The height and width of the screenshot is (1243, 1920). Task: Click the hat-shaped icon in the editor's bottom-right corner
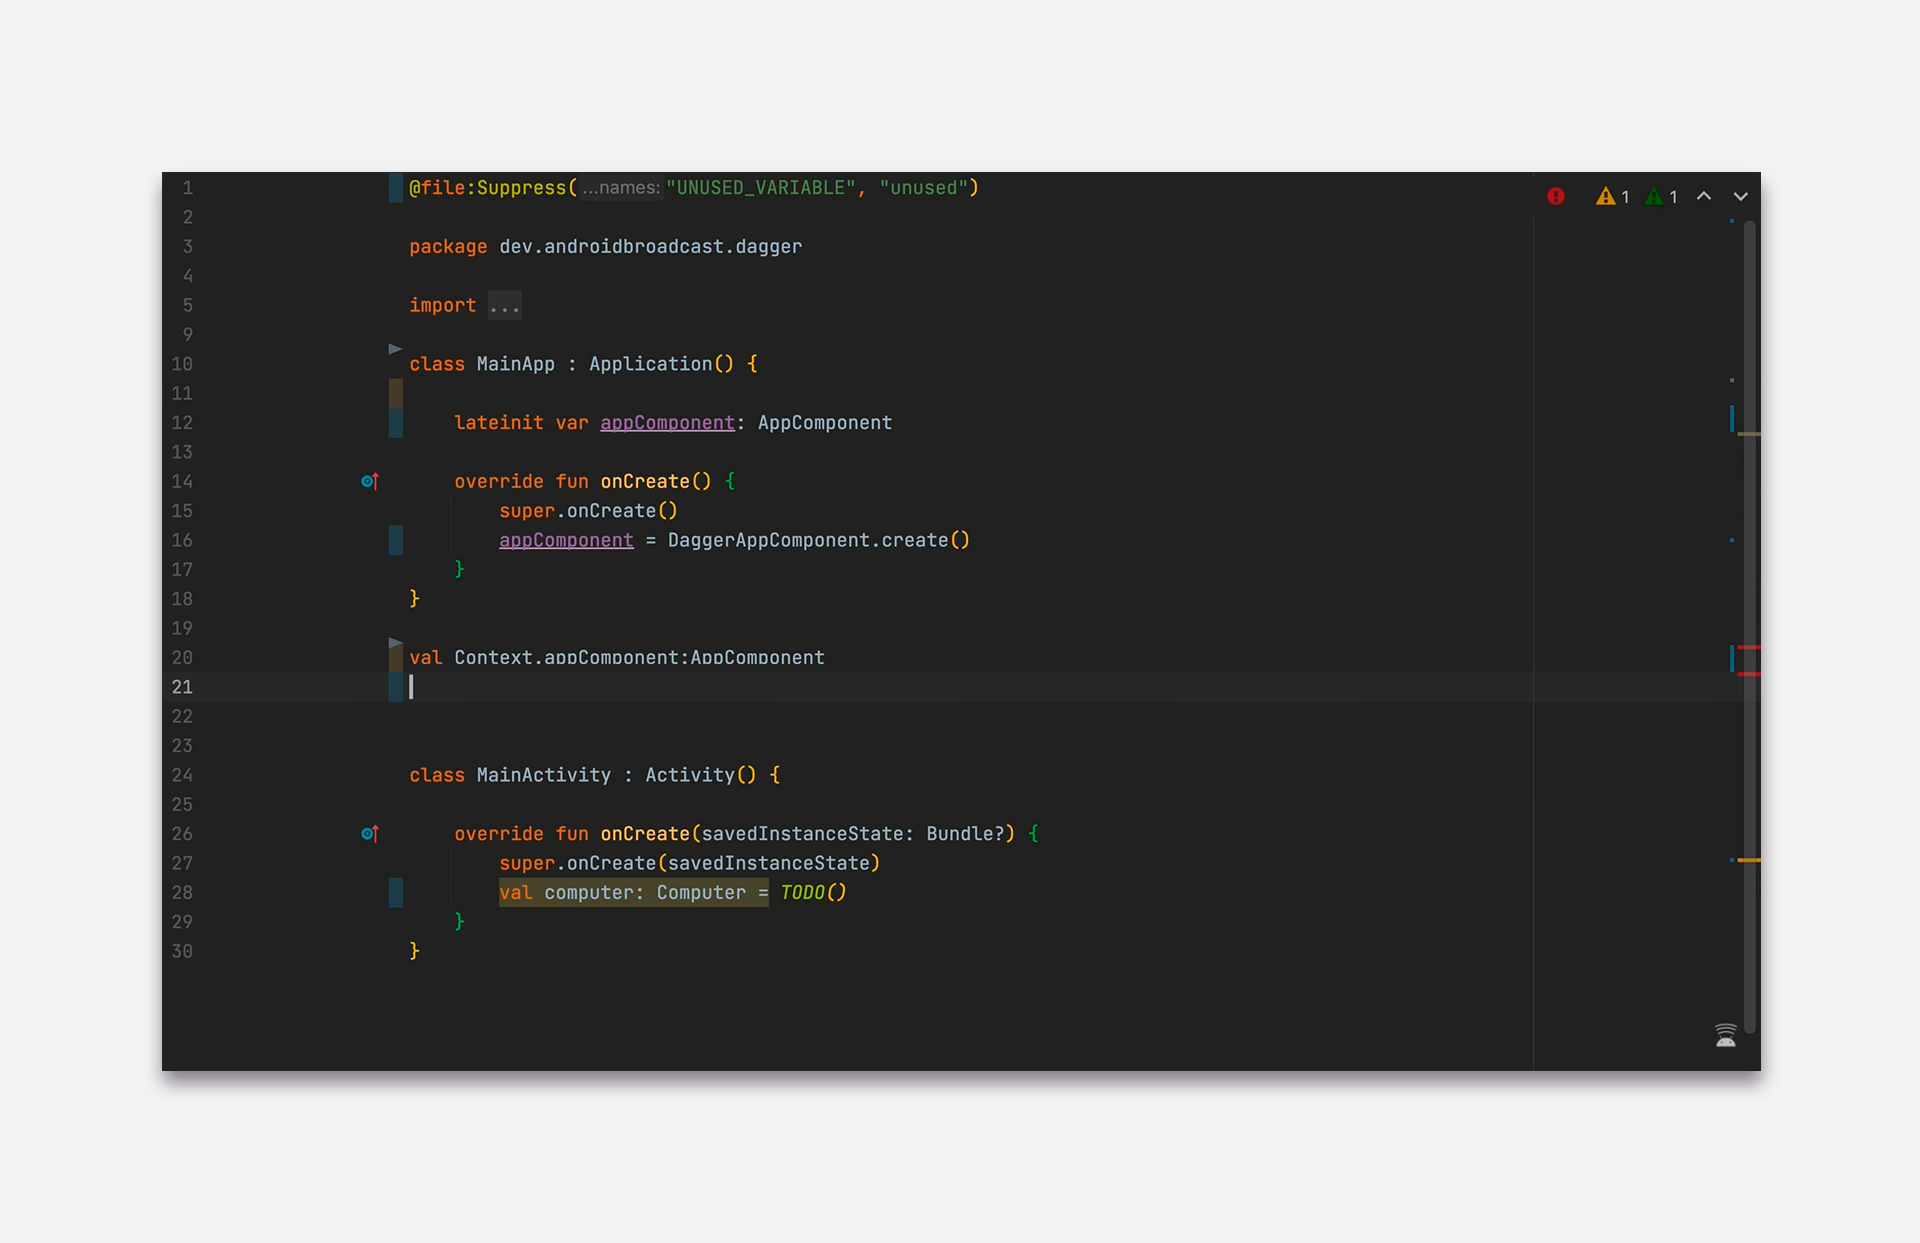(x=1726, y=1036)
